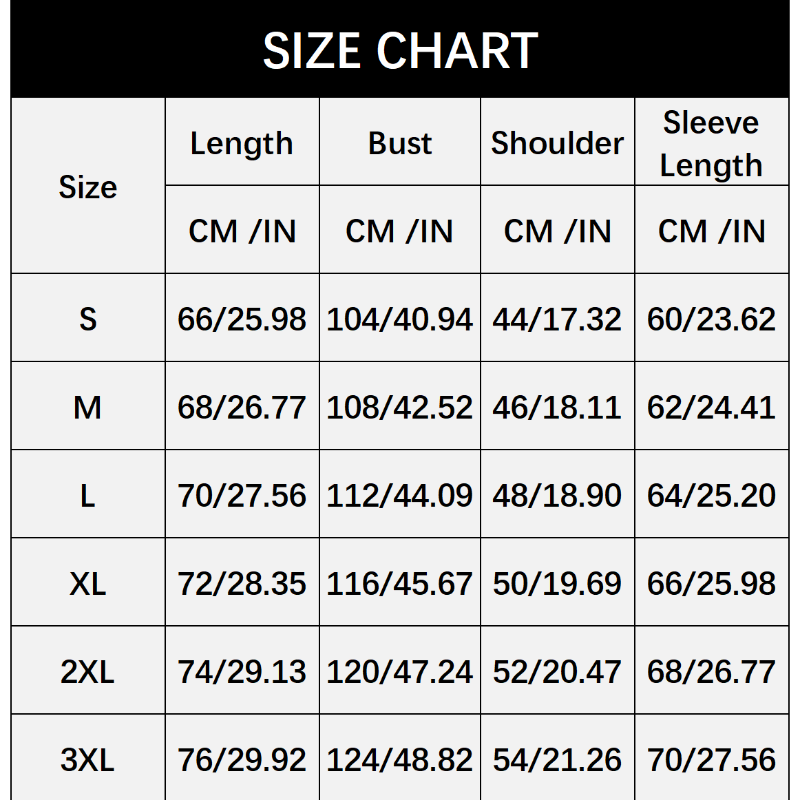Click the M size row label
Image resolution: width=800 pixels, height=800 pixels.
tap(88, 407)
